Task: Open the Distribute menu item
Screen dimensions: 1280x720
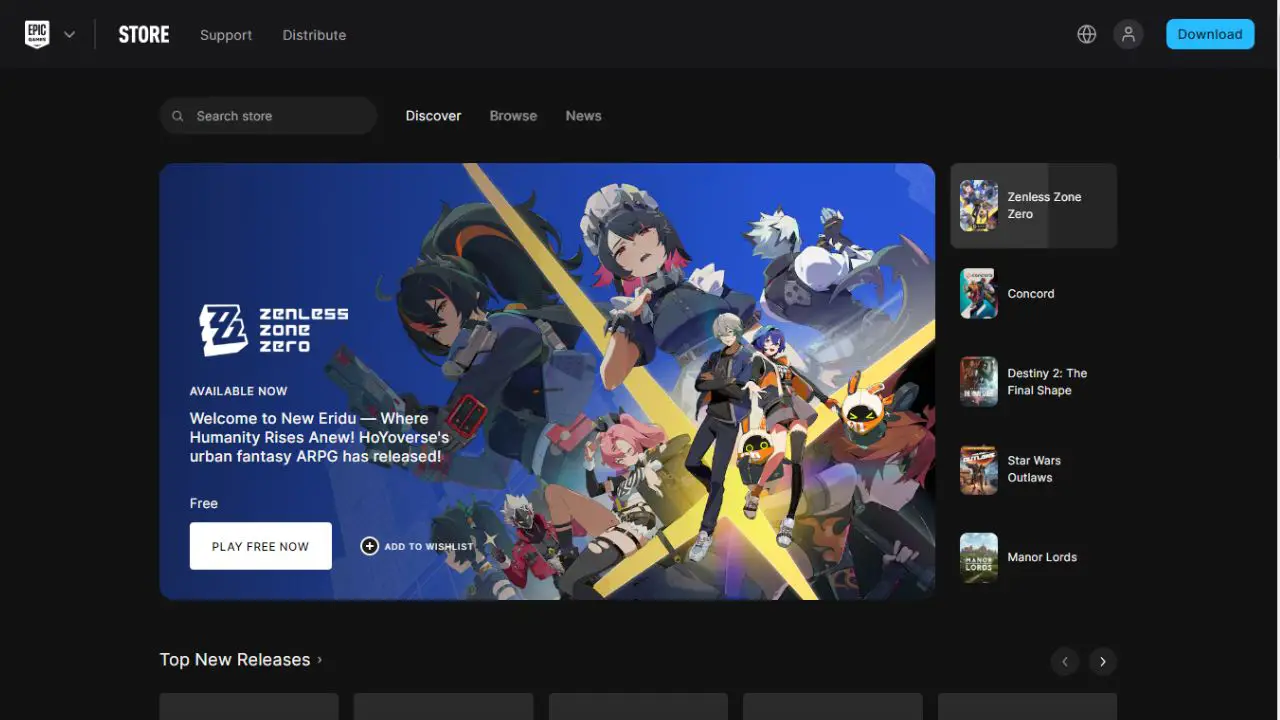Action: (314, 35)
